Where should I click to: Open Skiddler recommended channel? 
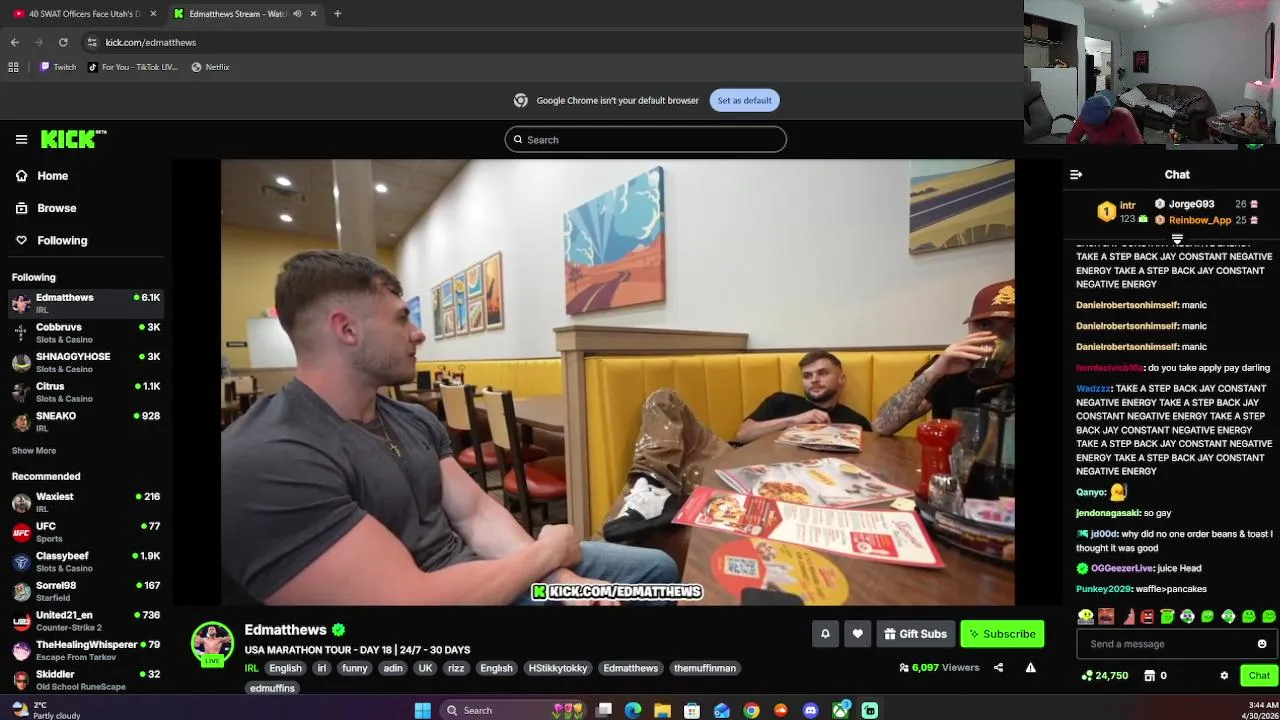(86, 680)
